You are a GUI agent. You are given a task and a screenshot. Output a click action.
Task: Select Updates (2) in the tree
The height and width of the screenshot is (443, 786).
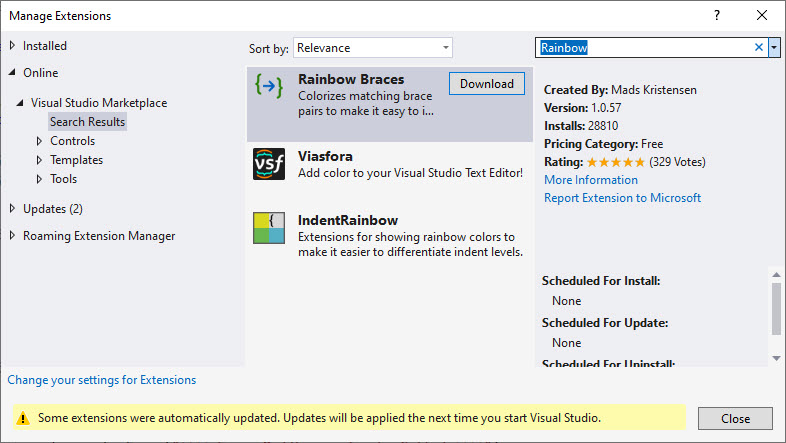click(x=53, y=208)
